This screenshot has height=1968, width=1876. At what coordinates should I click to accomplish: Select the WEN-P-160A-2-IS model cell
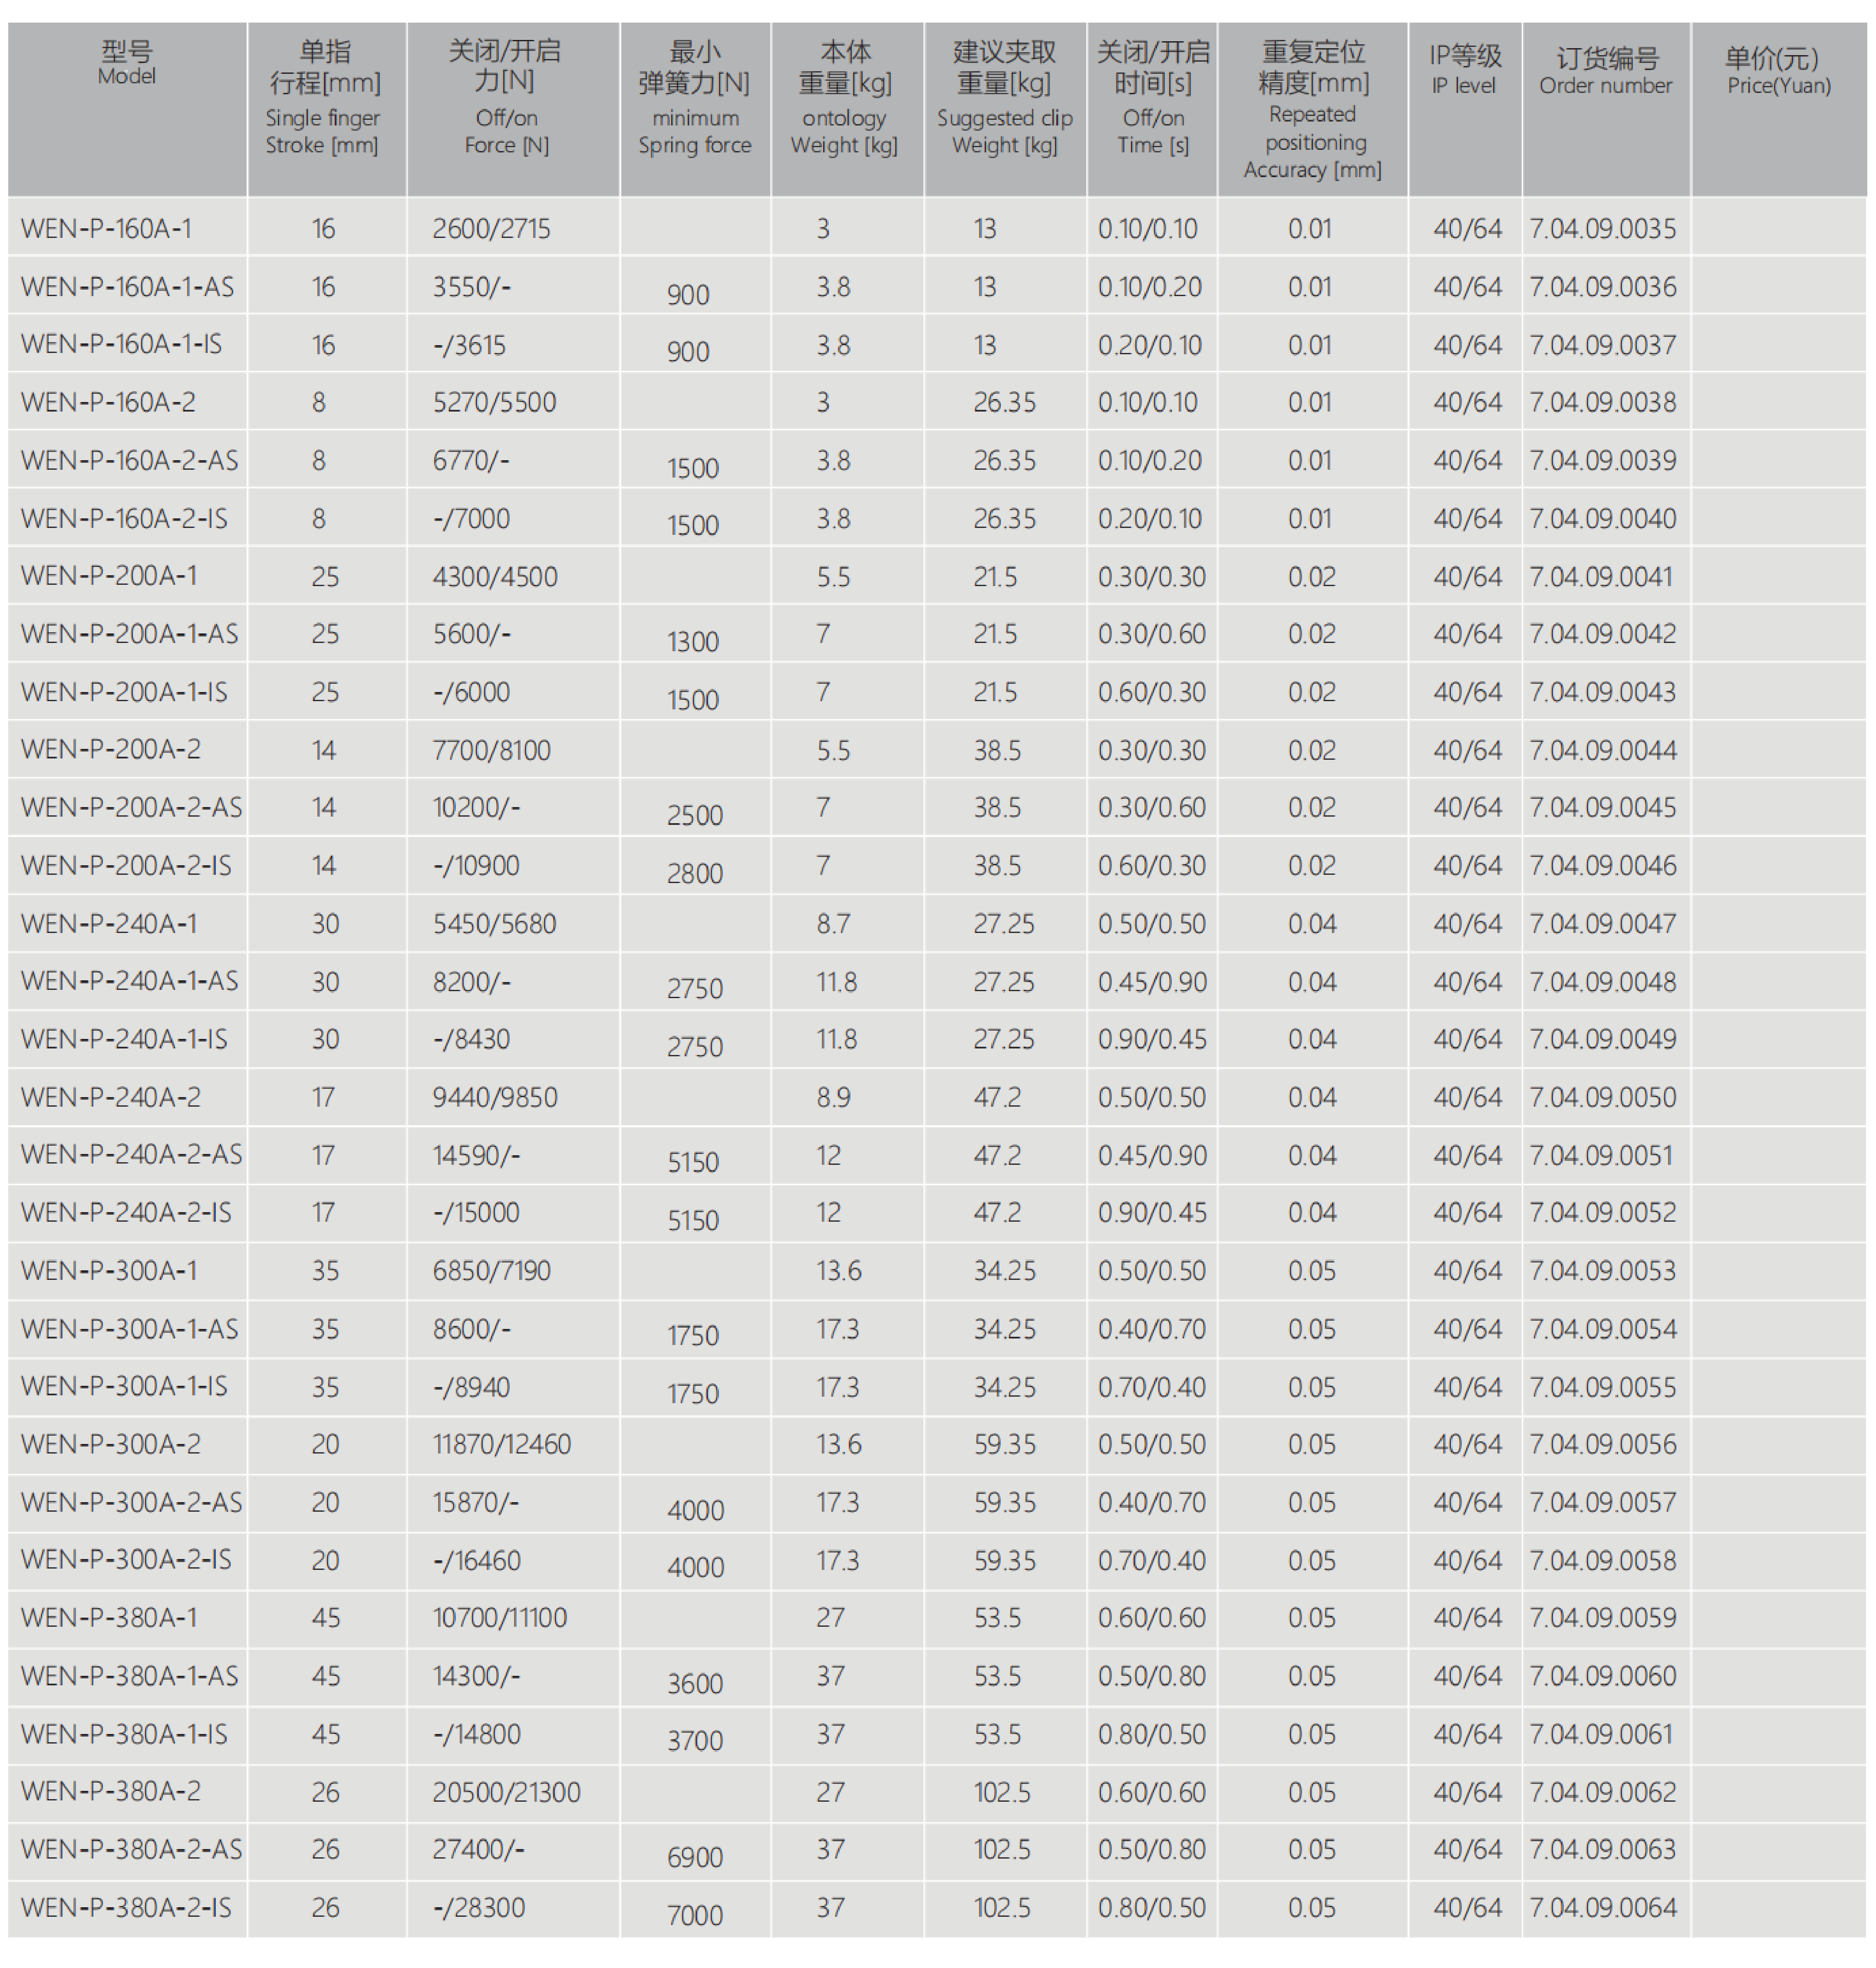124,519
